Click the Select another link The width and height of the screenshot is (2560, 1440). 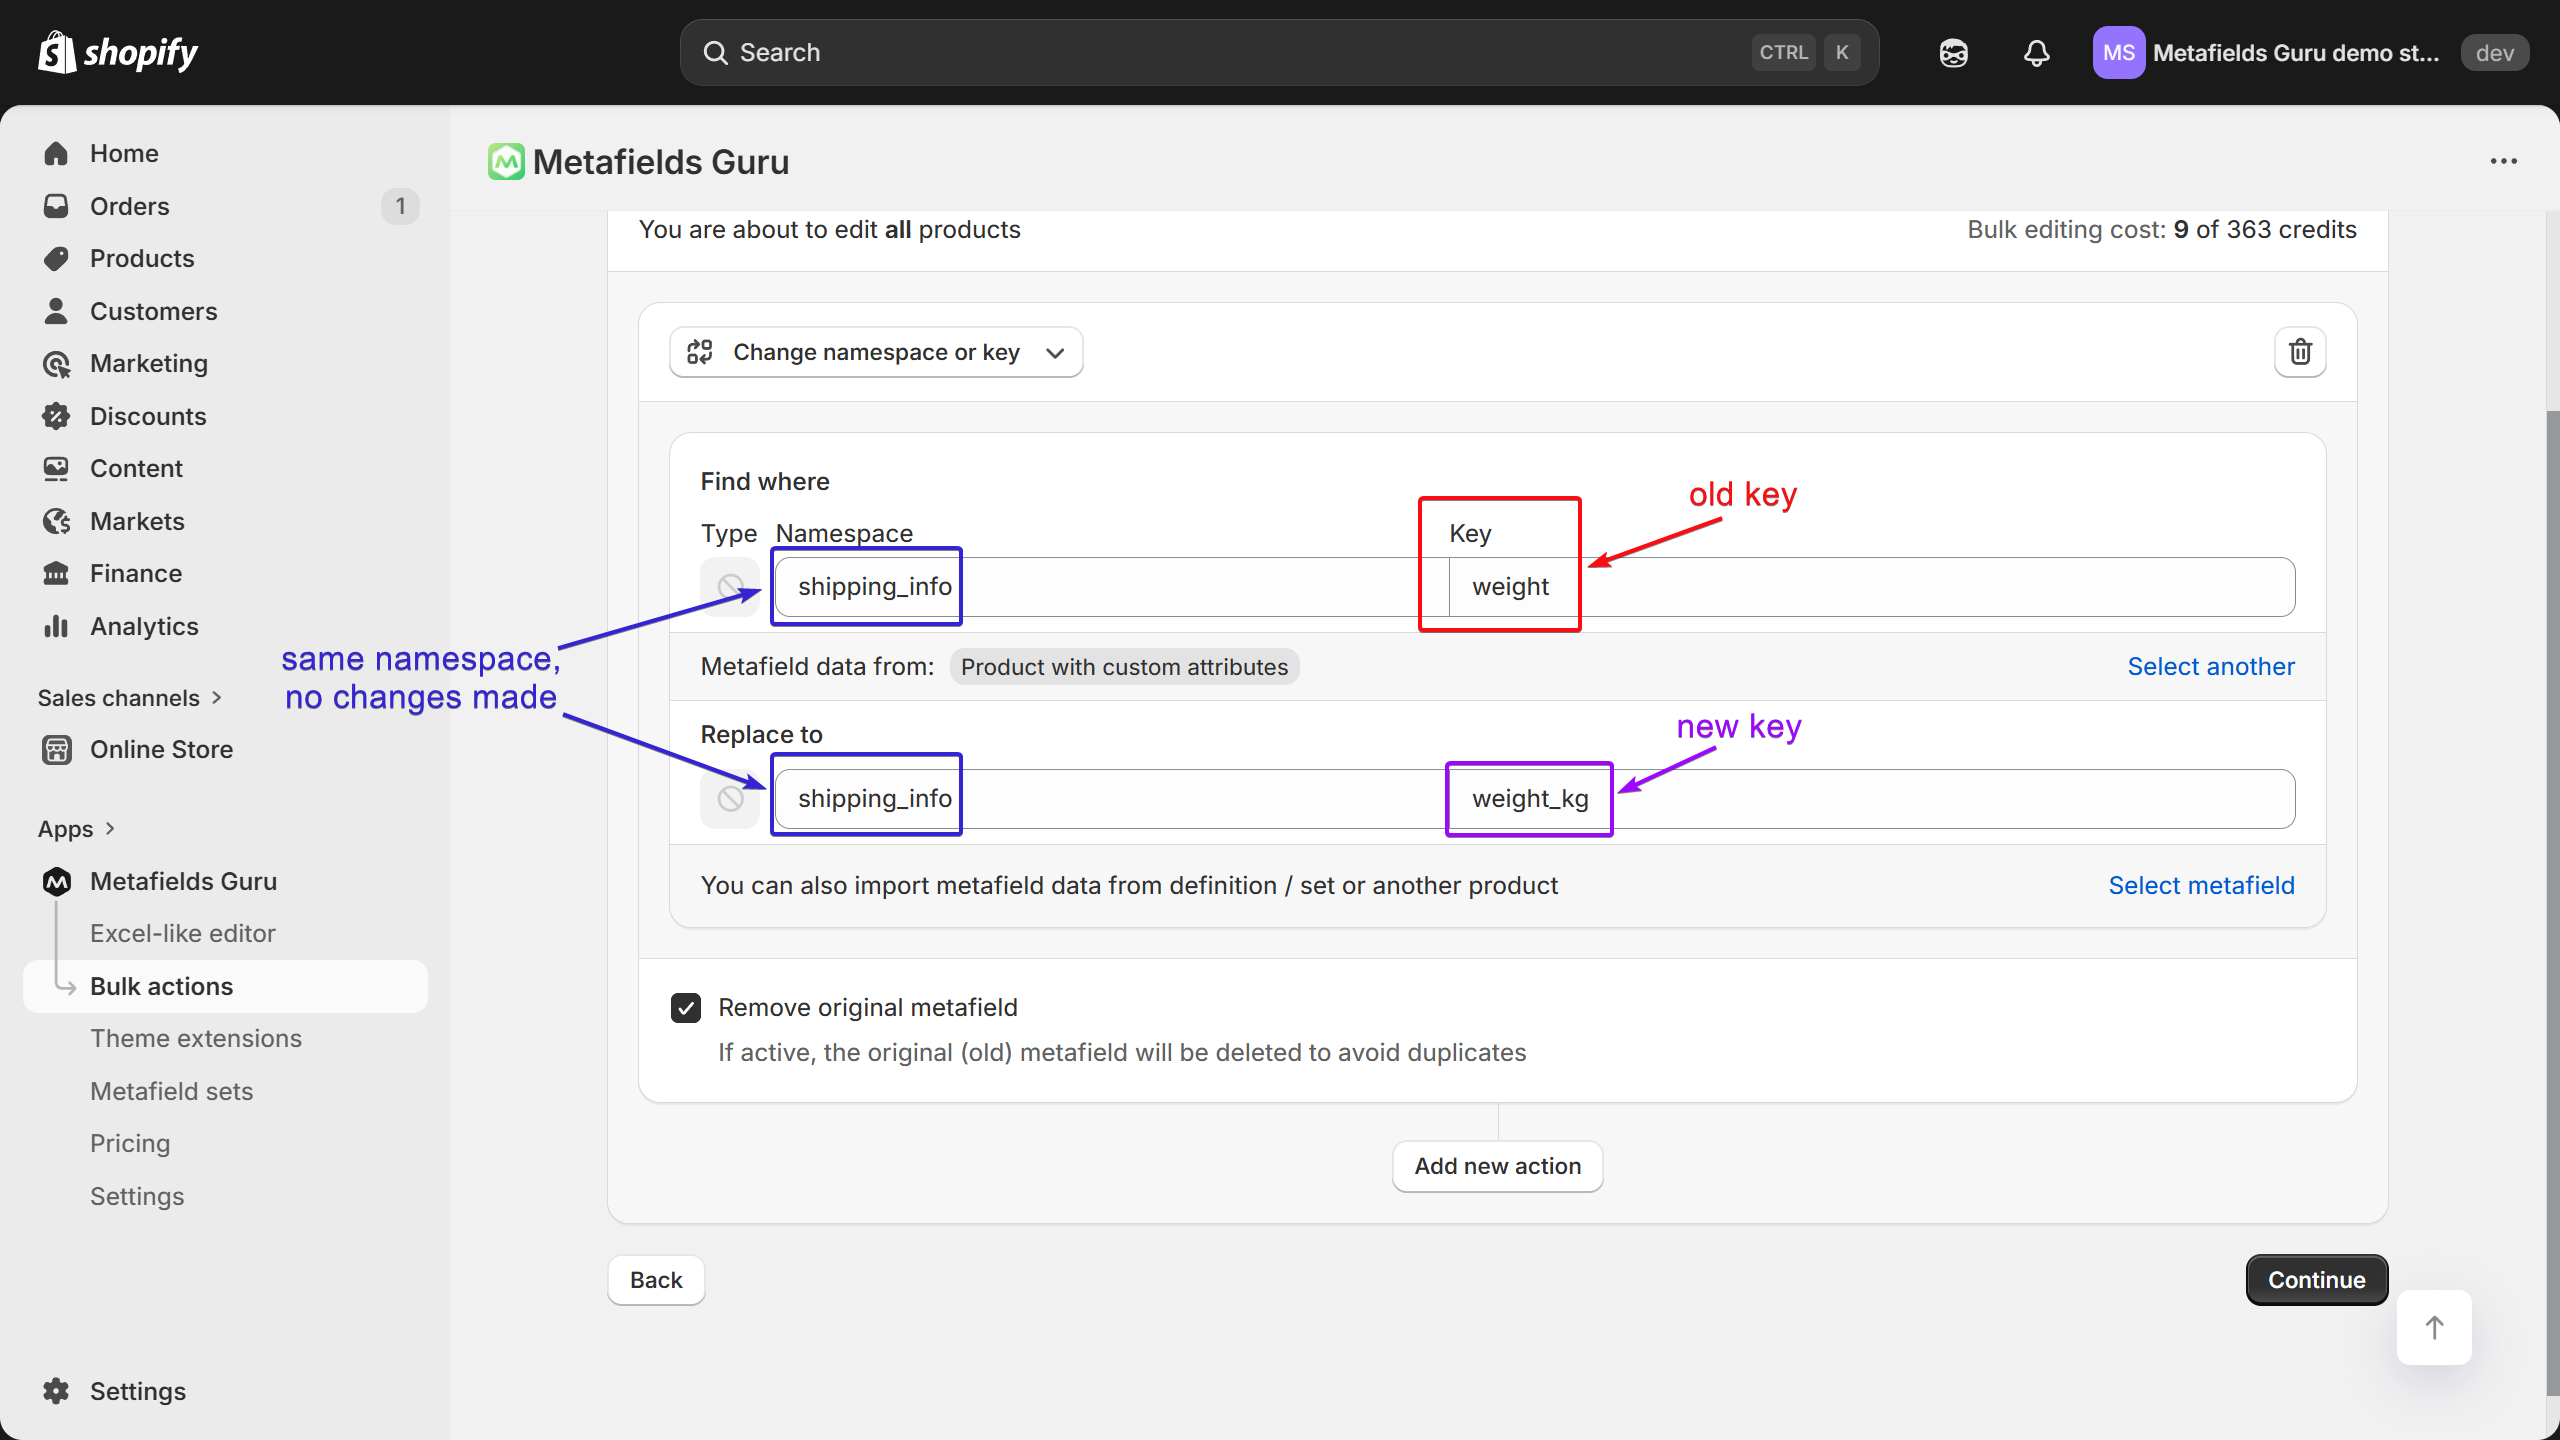click(x=2210, y=667)
